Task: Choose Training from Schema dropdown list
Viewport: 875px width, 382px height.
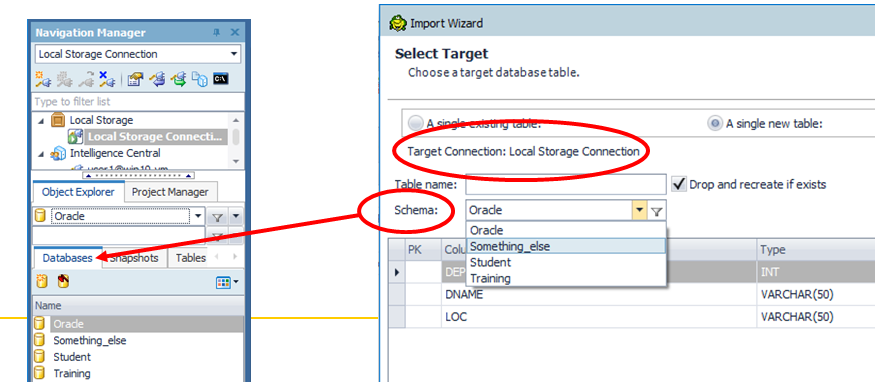Action: pos(566,278)
